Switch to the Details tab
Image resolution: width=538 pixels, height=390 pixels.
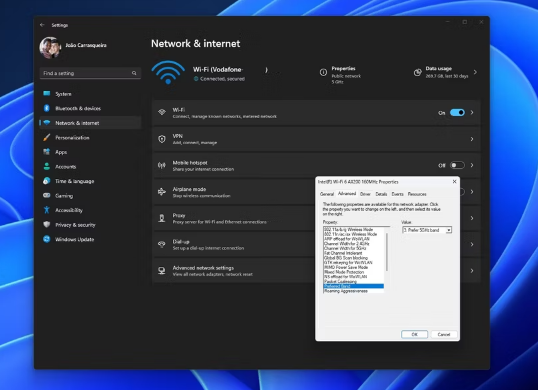point(381,194)
